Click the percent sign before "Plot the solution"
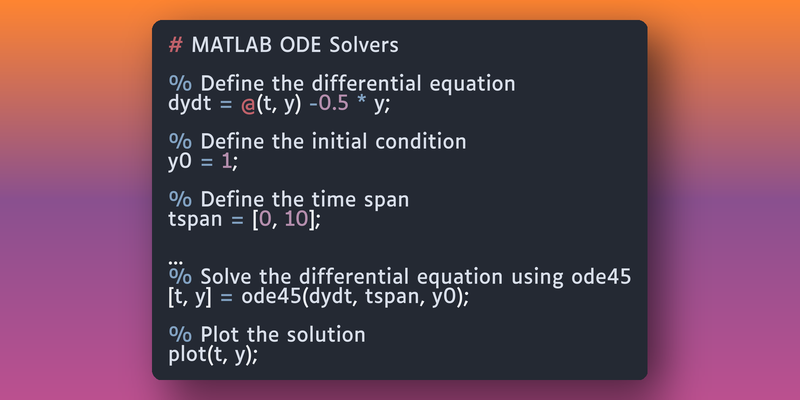The height and width of the screenshot is (400, 800). point(178,334)
